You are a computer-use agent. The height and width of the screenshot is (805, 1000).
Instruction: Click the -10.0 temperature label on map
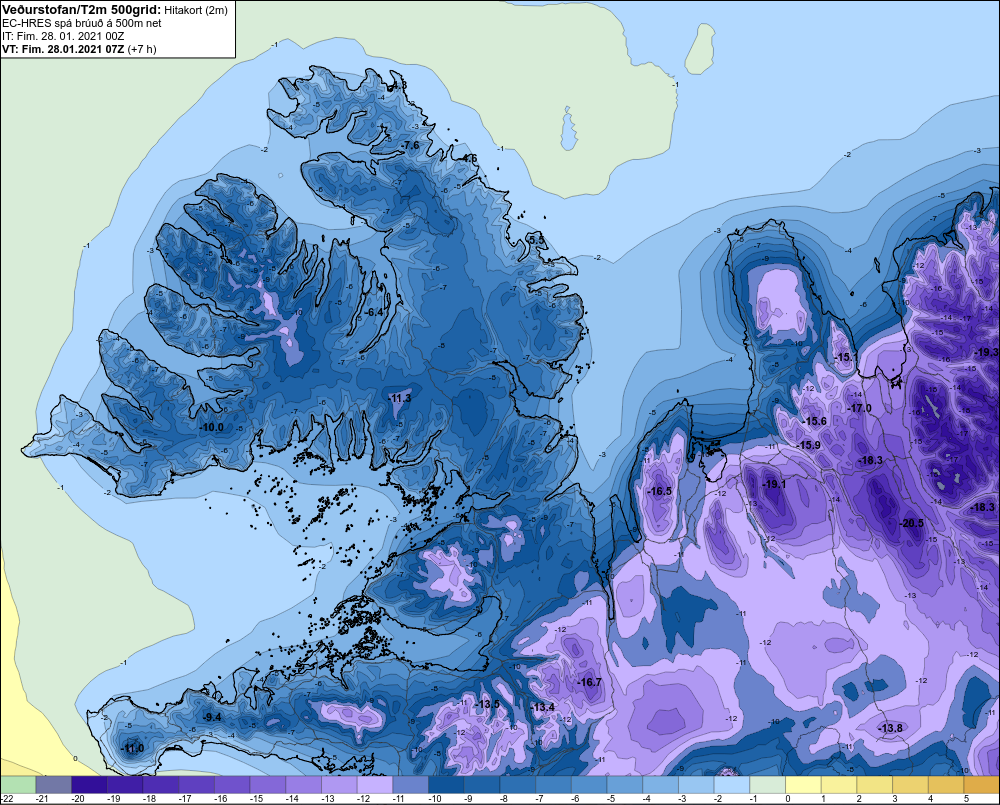point(212,427)
